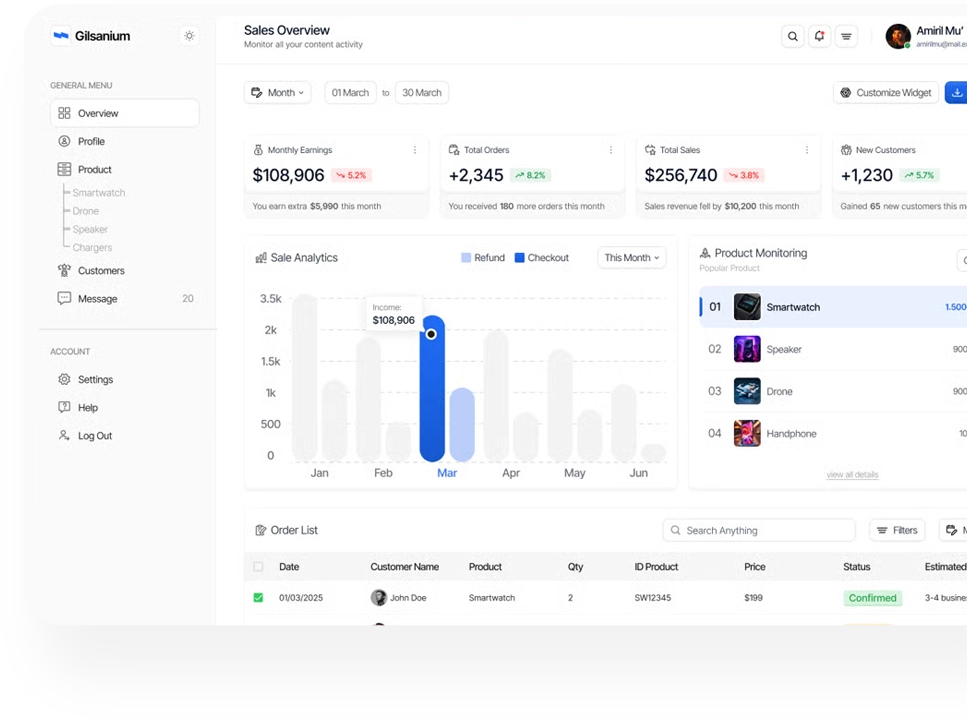Toggle the light/dark theme sun icon
This screenshot has width=967, height=719.
coord(189,36)
